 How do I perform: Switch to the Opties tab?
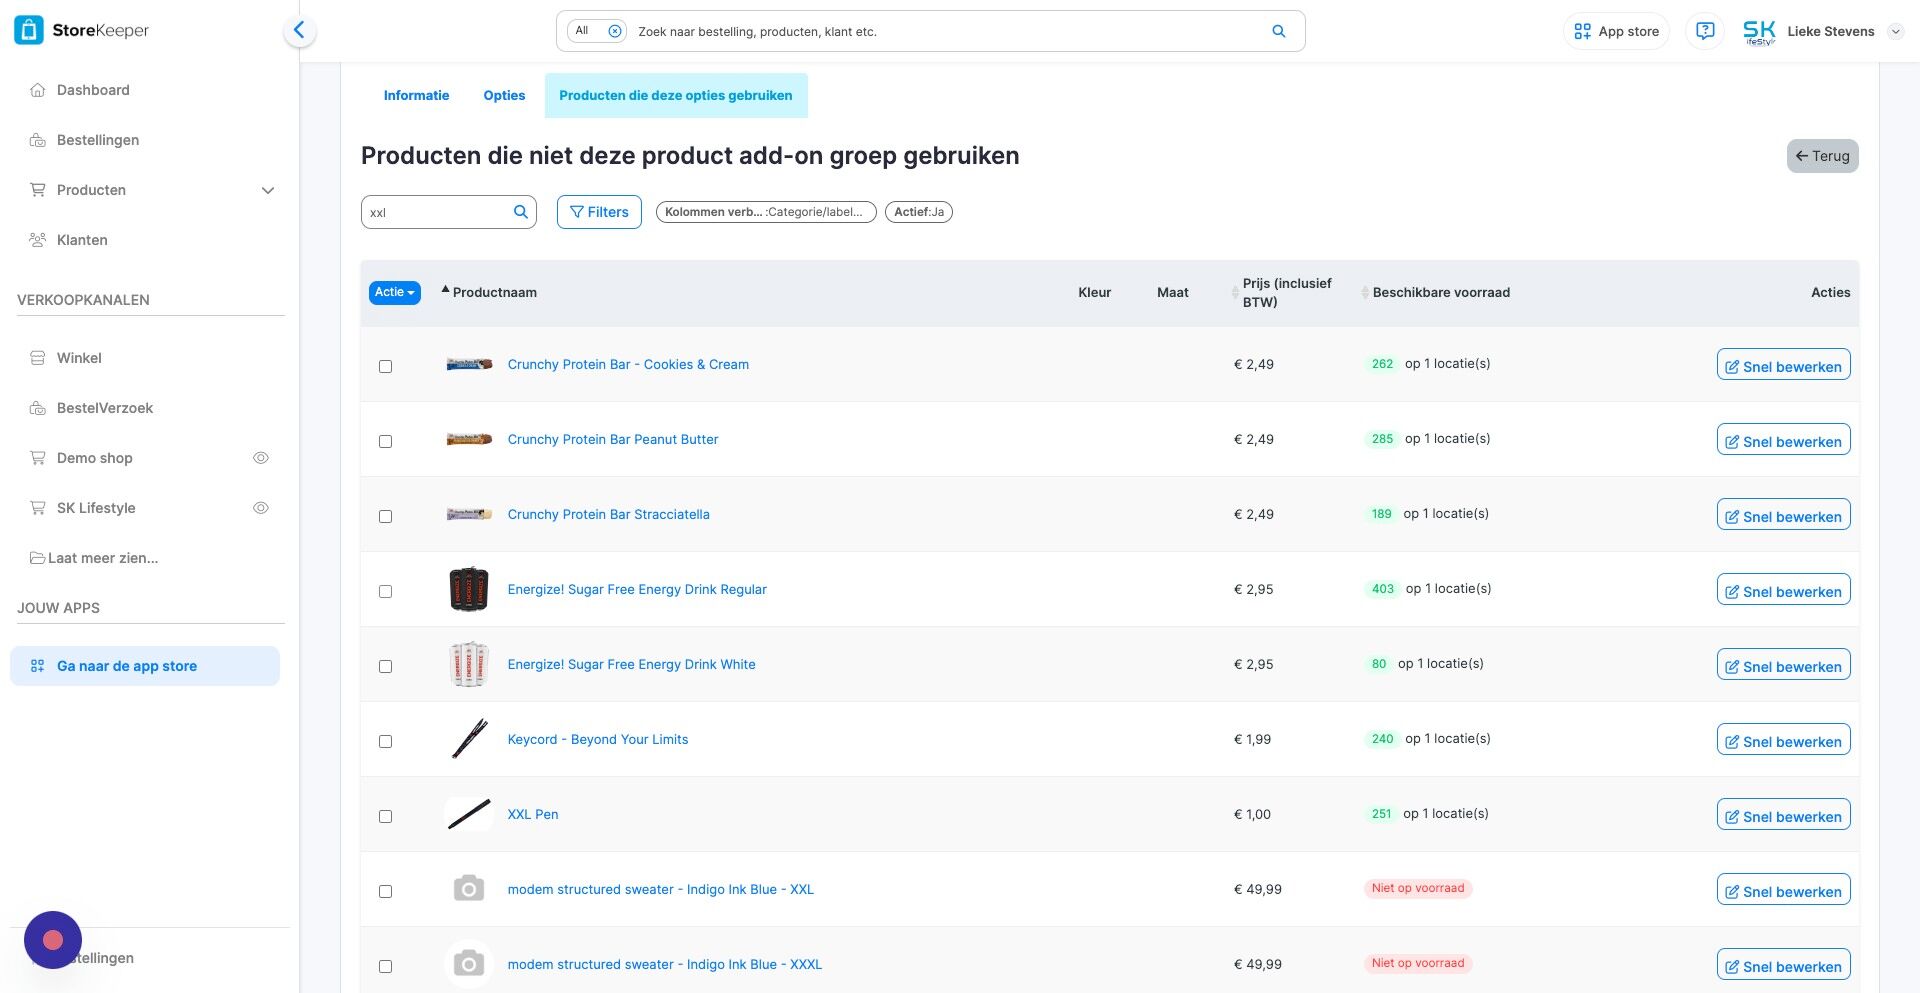pyautogui.click(x=504, y=96)
